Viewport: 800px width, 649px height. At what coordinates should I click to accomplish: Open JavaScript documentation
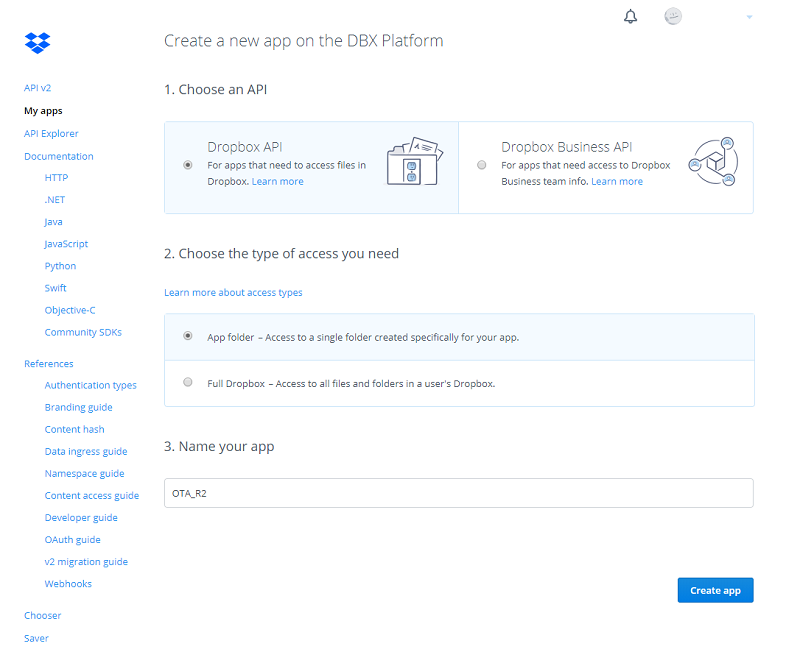click(x=66, y=244)
